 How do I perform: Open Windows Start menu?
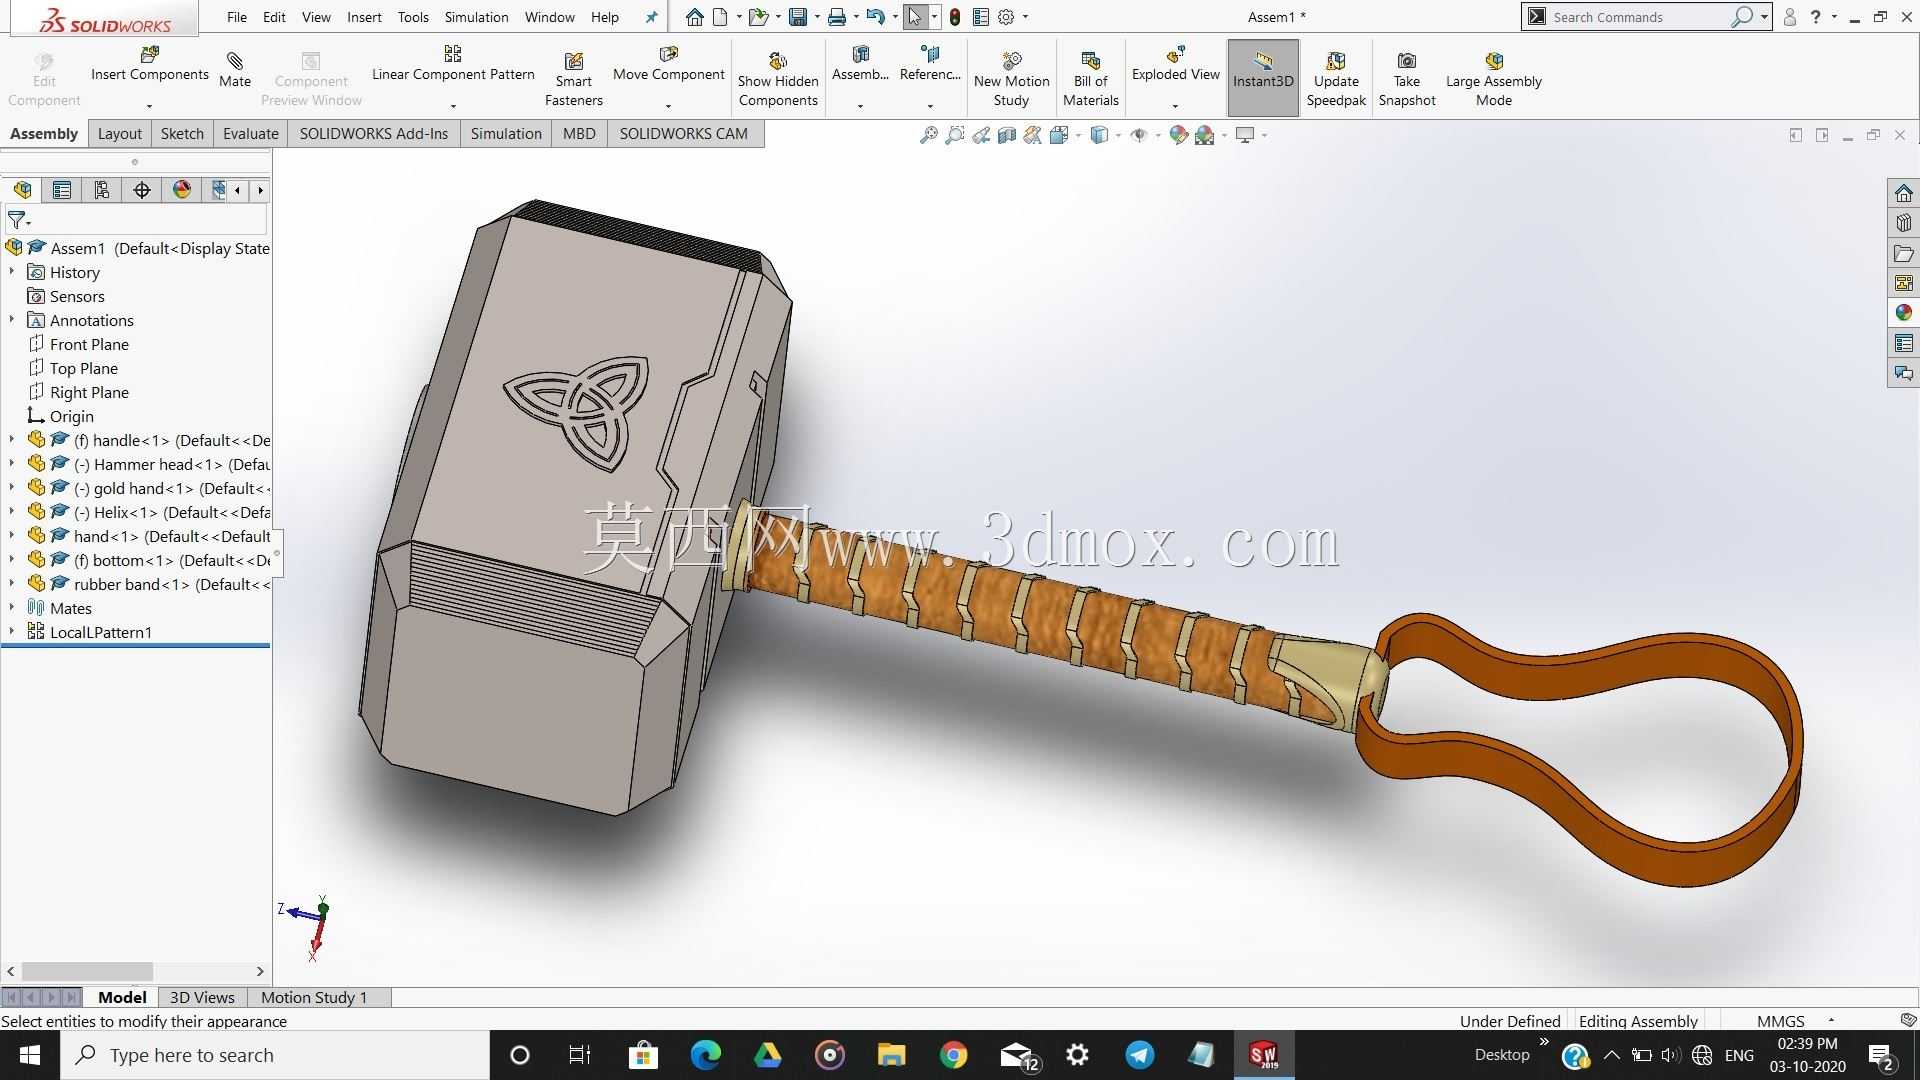point(29,1055)
